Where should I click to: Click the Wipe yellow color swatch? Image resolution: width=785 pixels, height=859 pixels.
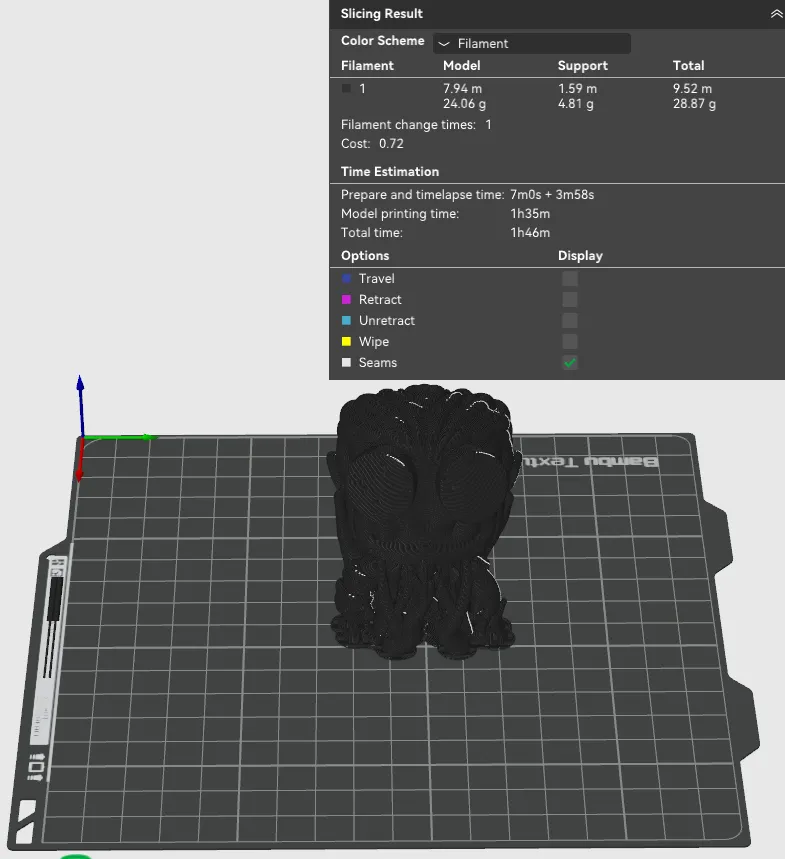(346, 341)
